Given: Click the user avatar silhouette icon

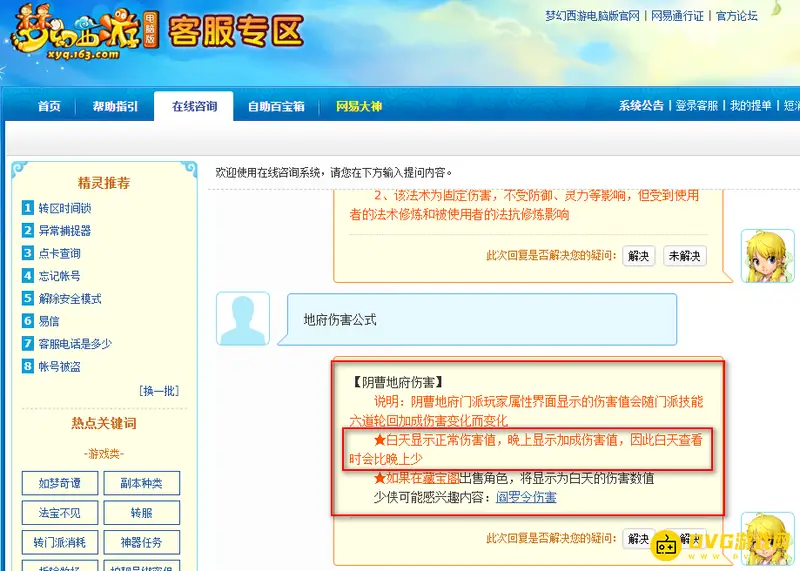Looking at the screenshot, I should pos(243,318).
